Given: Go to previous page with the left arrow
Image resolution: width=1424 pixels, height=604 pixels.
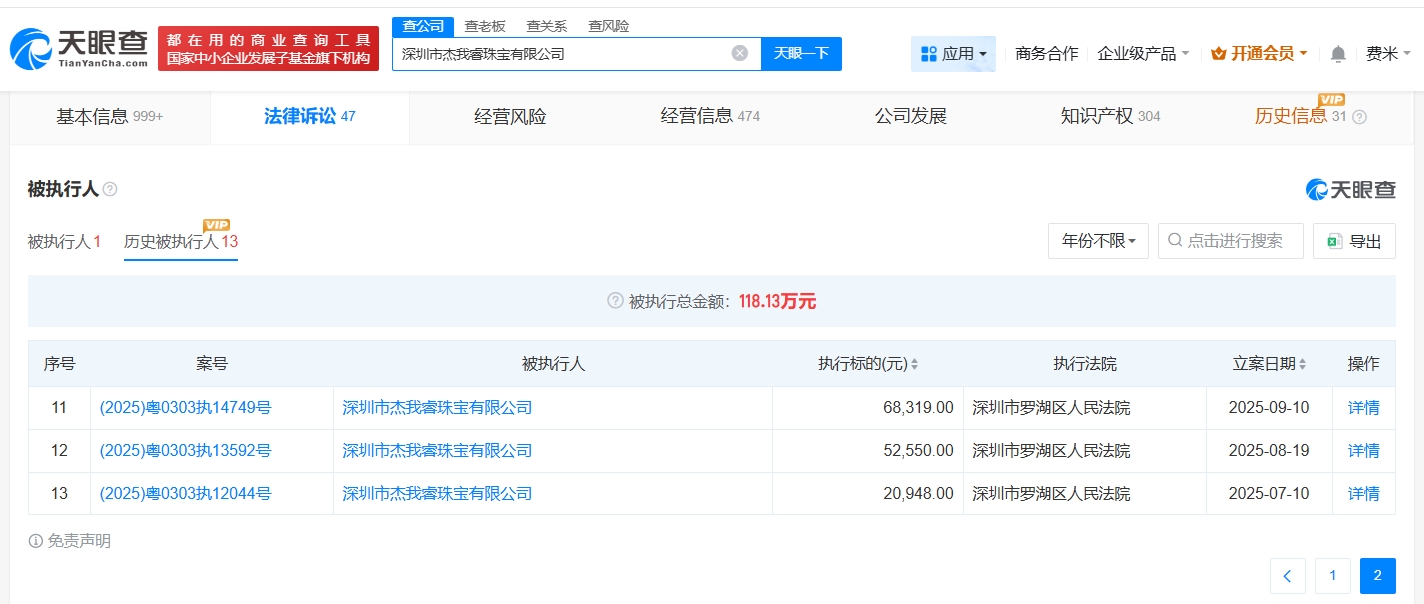Looking at the screenshot, I should 1287,575.
